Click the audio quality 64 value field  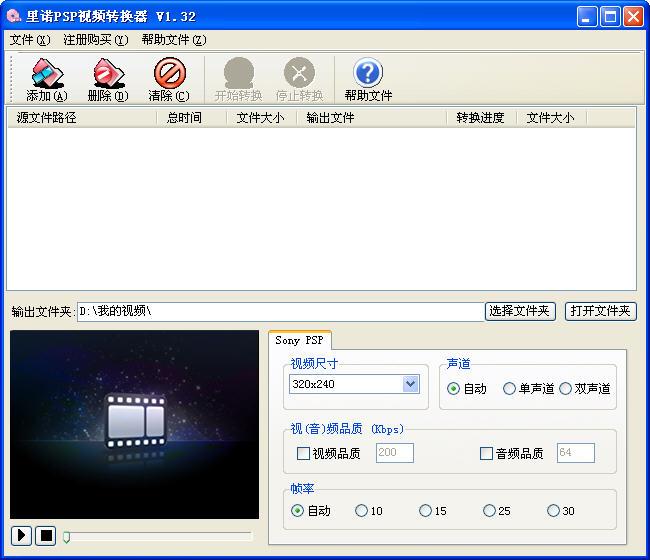(x=576, y=453)
